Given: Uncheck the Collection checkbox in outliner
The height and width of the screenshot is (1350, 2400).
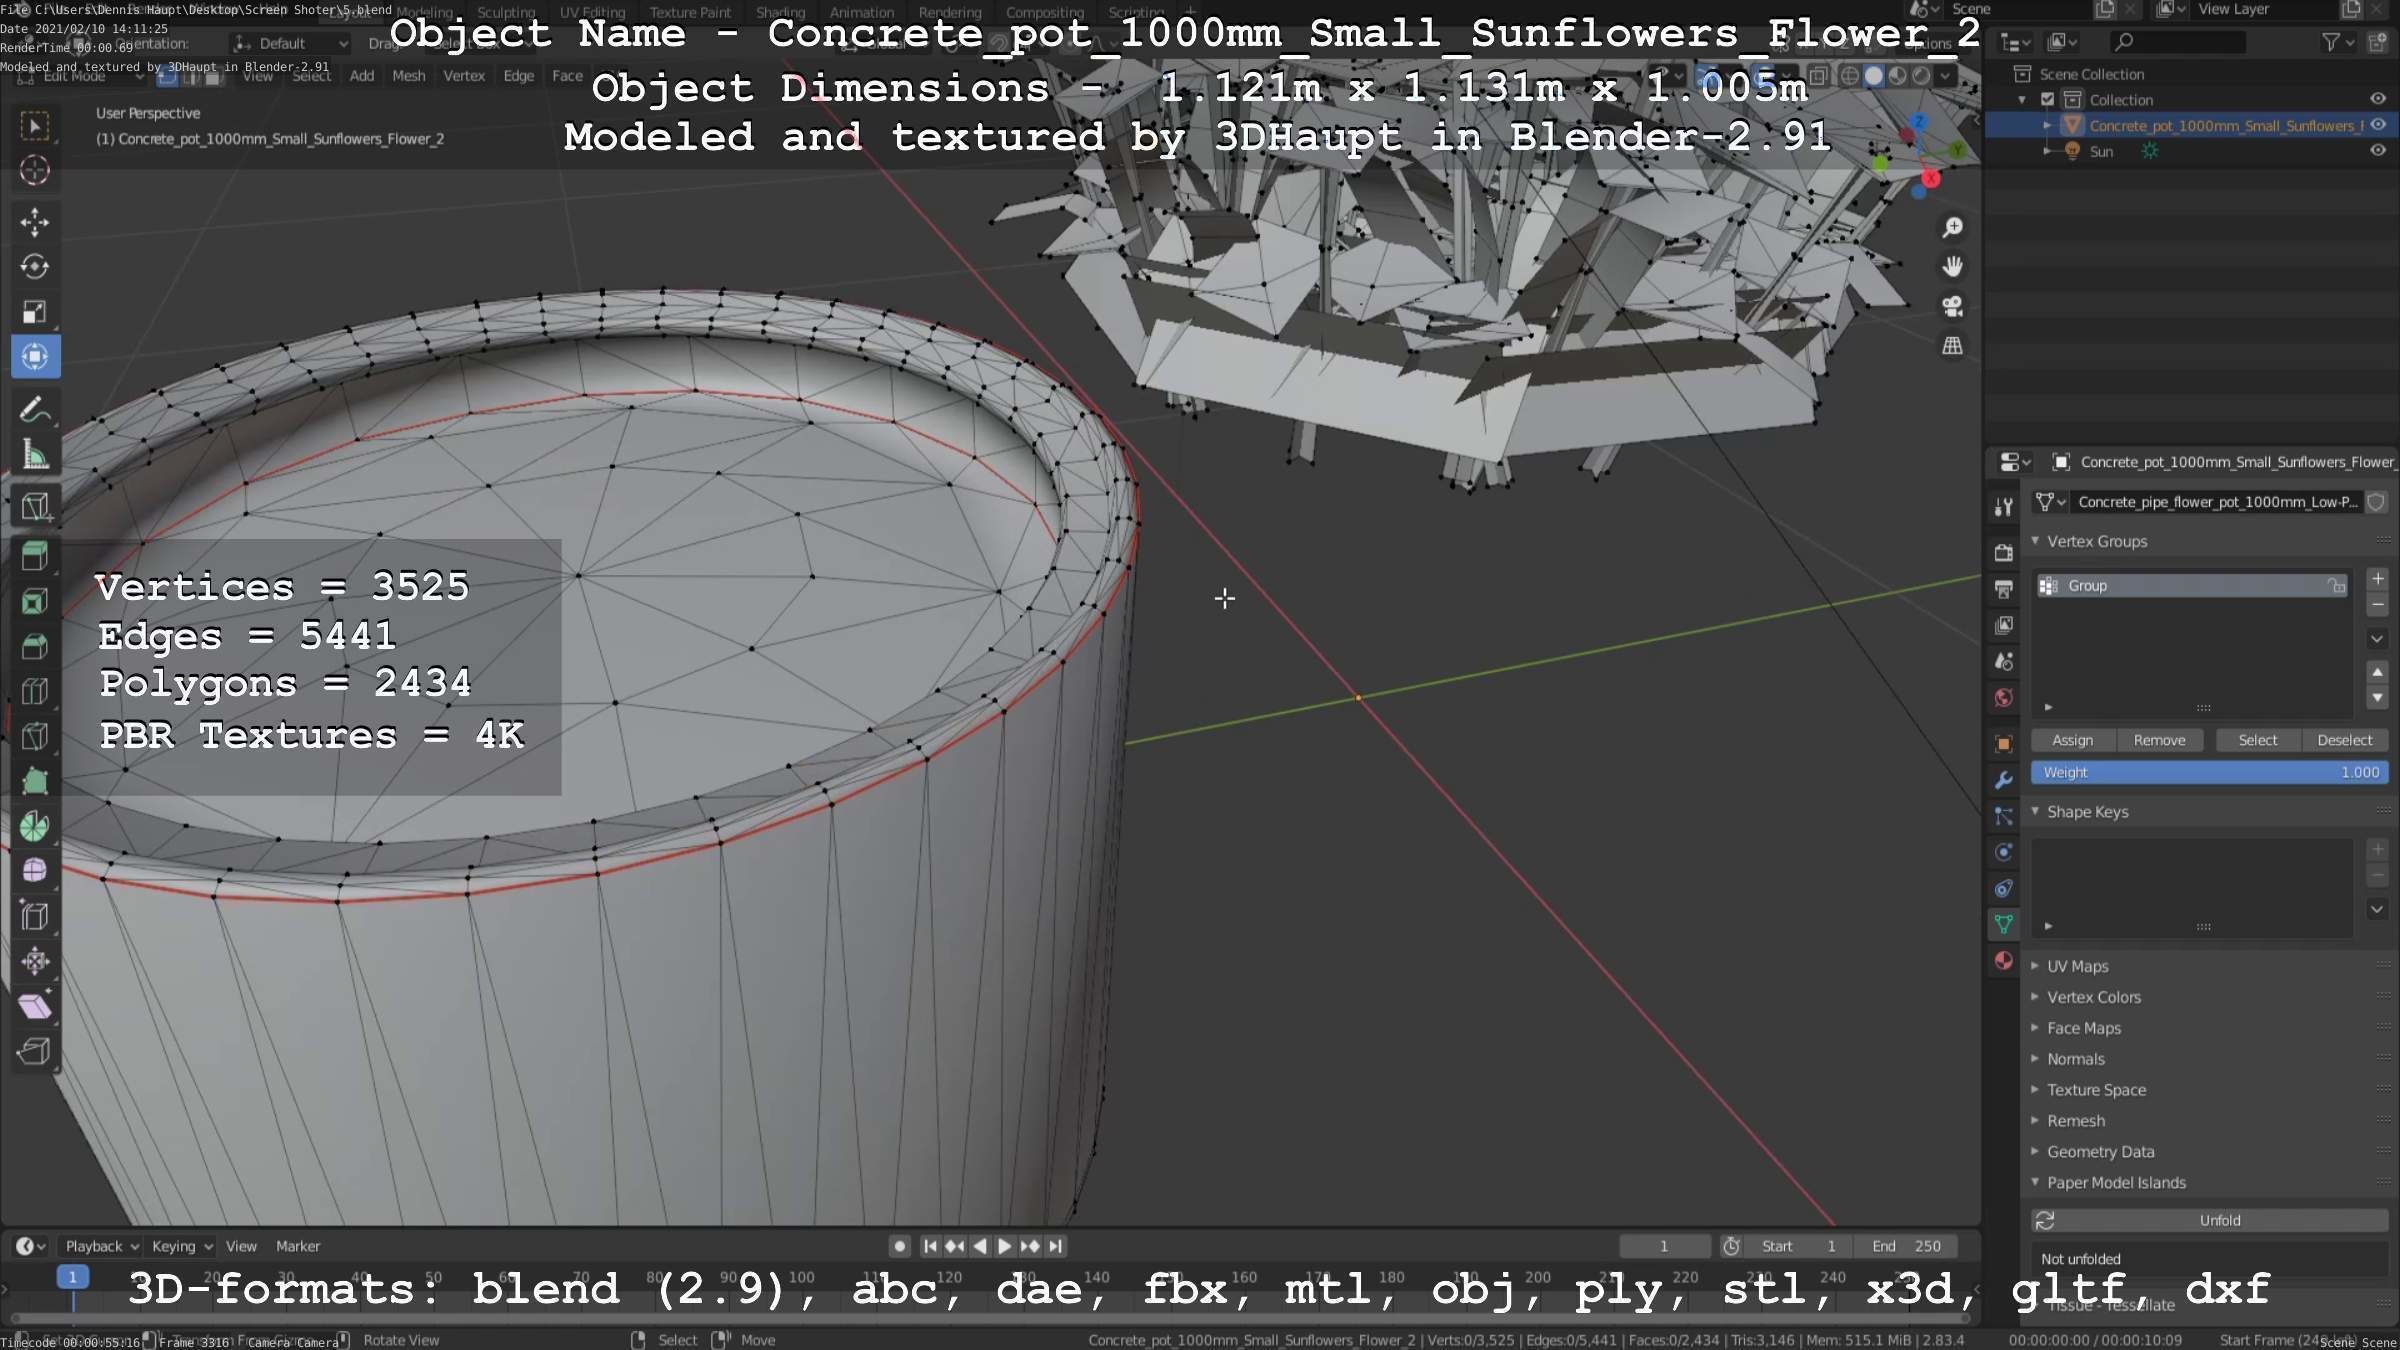Looking at the screenshot, I should click(2047, 99).
